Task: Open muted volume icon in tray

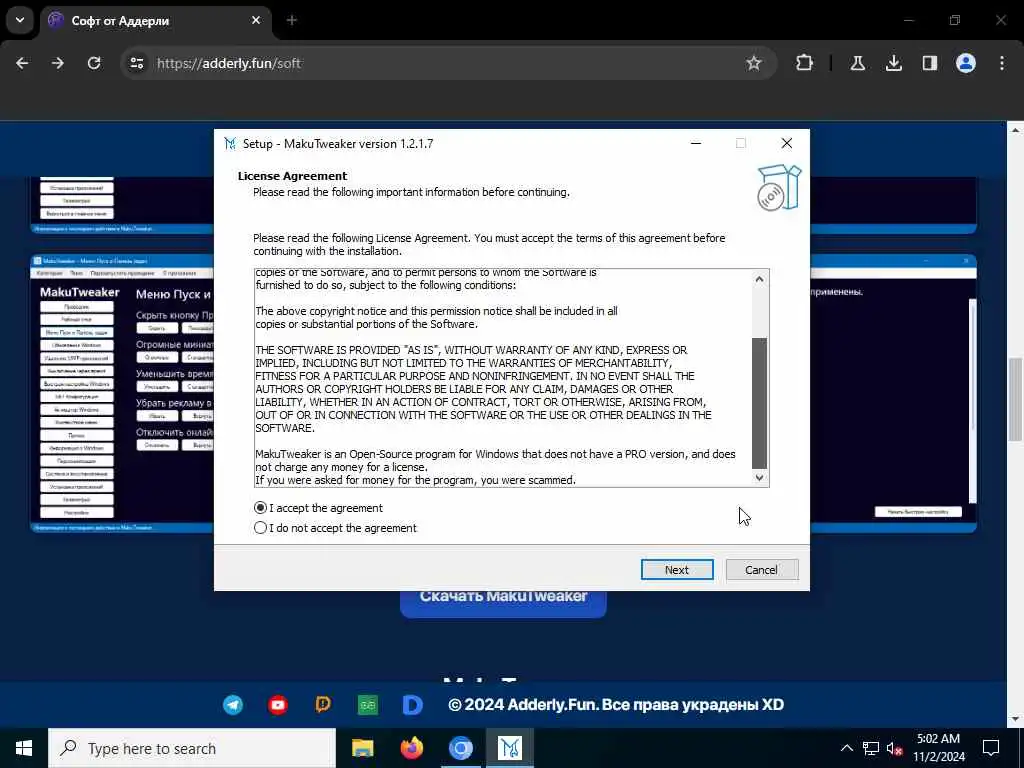Action: pyautogui.click(x=895, y=748)
